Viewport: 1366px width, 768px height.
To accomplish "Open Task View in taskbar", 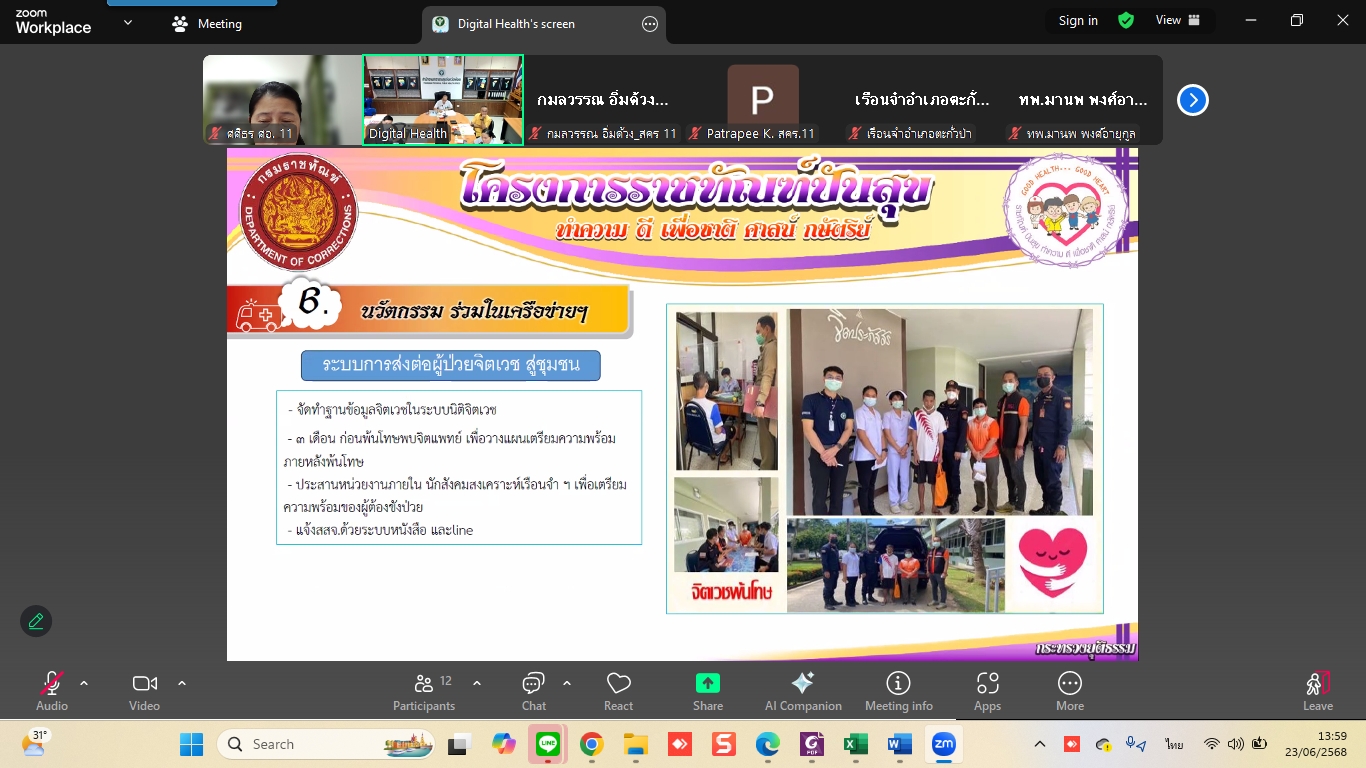I will point(459,744).
